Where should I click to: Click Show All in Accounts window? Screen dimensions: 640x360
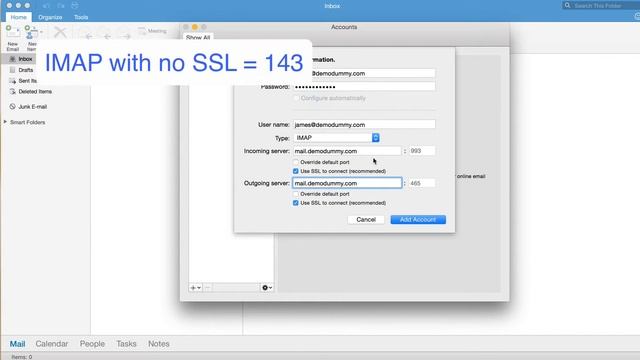click(198, 38)
